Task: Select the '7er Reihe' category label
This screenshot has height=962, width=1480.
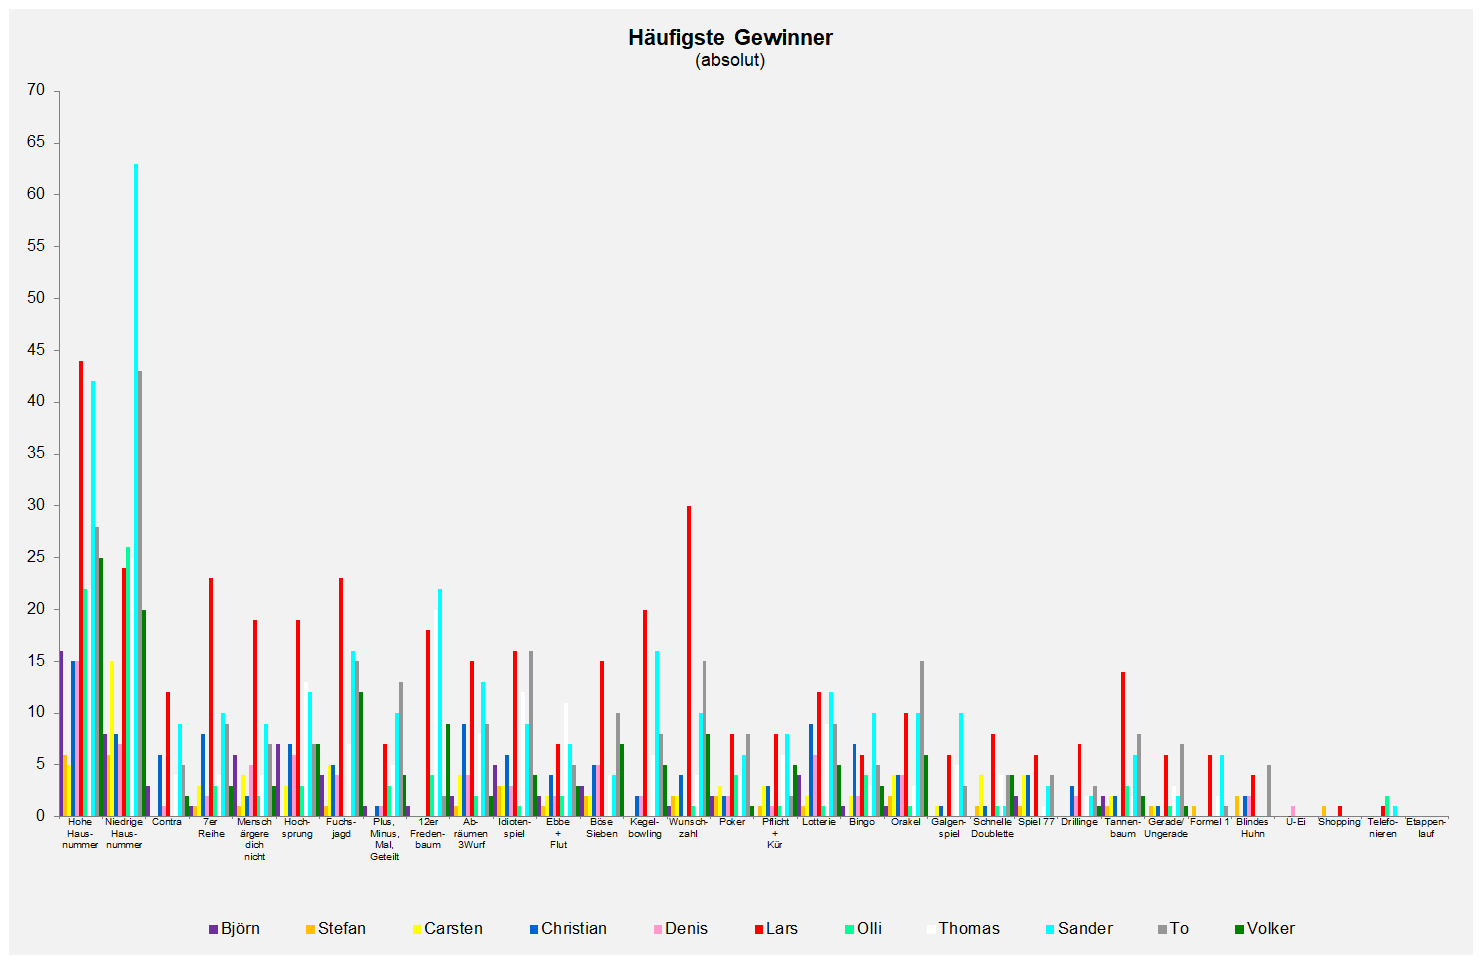Action: [211, 828]
